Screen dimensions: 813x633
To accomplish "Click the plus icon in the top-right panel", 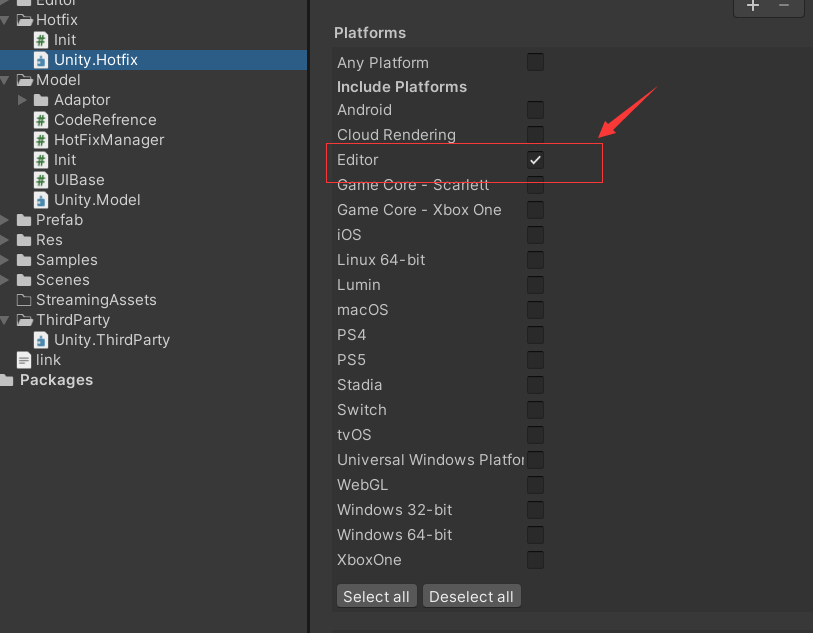I will [x=752, y=7].
